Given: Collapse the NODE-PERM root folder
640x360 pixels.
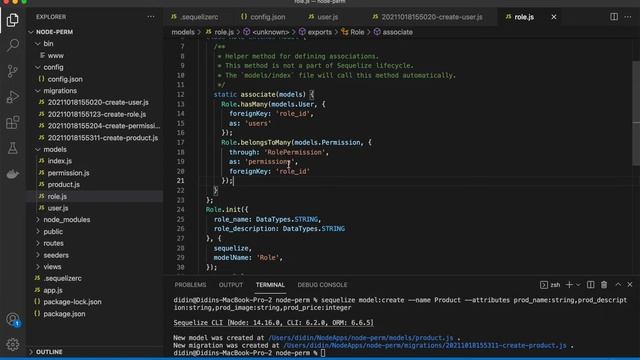Looking at the screenshot, I should pyautogui.click(x=95, y=32).
